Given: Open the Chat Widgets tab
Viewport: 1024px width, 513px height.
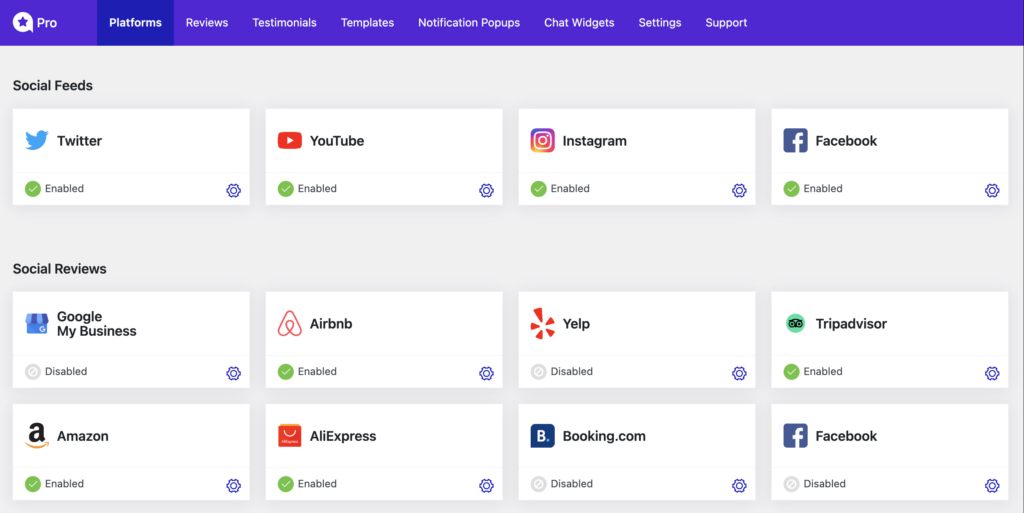Looking at the screenshot, I should click(x=579, y=23).
